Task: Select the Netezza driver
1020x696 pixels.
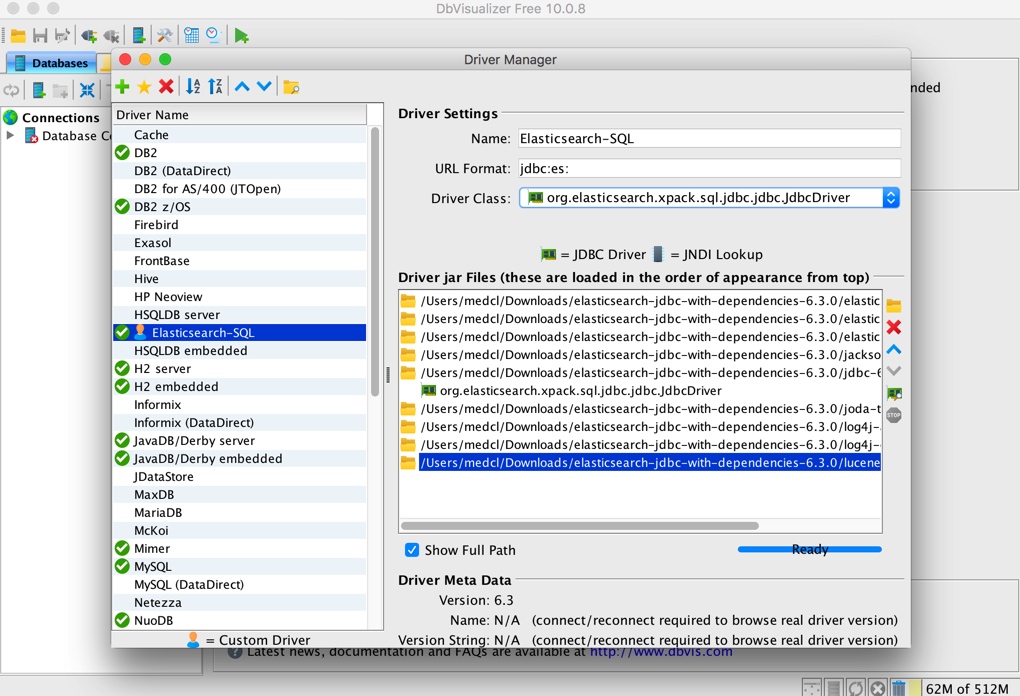Action: click(239, 602)
